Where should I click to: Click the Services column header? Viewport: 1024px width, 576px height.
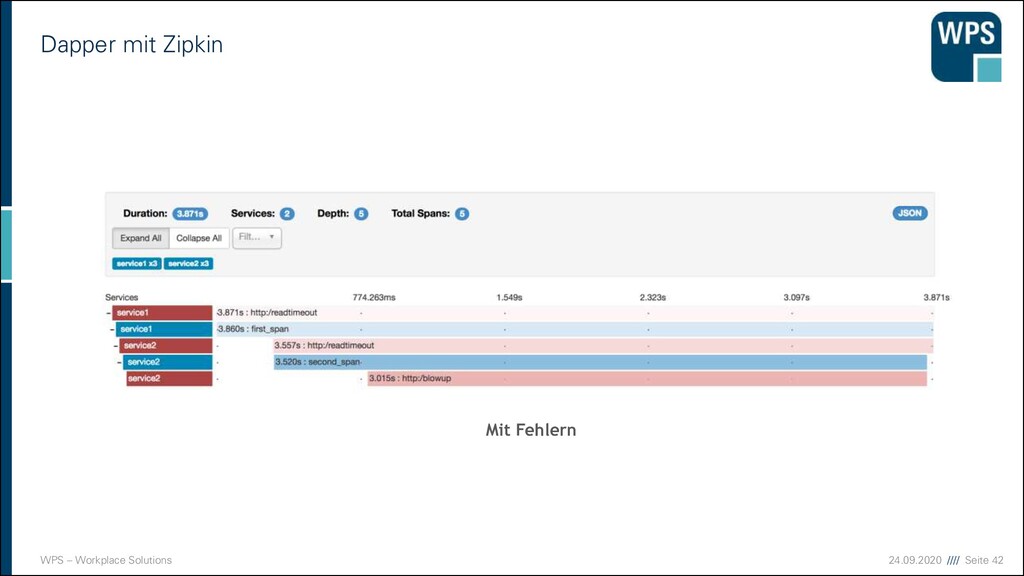(x=121, y=297)
